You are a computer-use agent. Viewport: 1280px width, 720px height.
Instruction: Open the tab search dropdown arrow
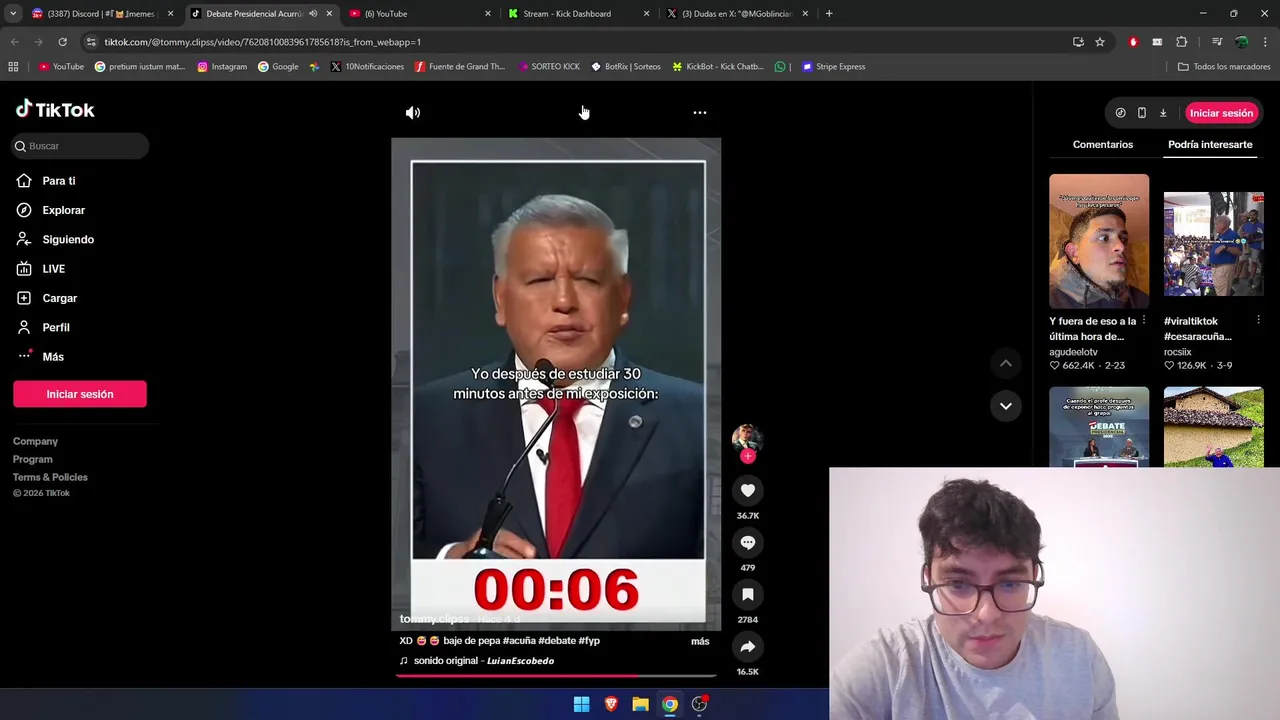tap(13, 14)
